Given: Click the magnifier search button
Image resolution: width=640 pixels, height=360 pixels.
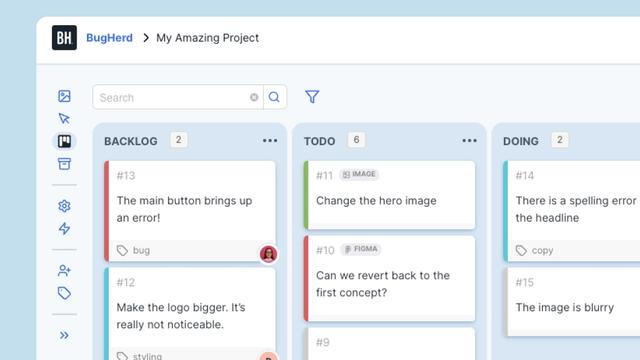Looking at the screenshot, I should [274, 97].
